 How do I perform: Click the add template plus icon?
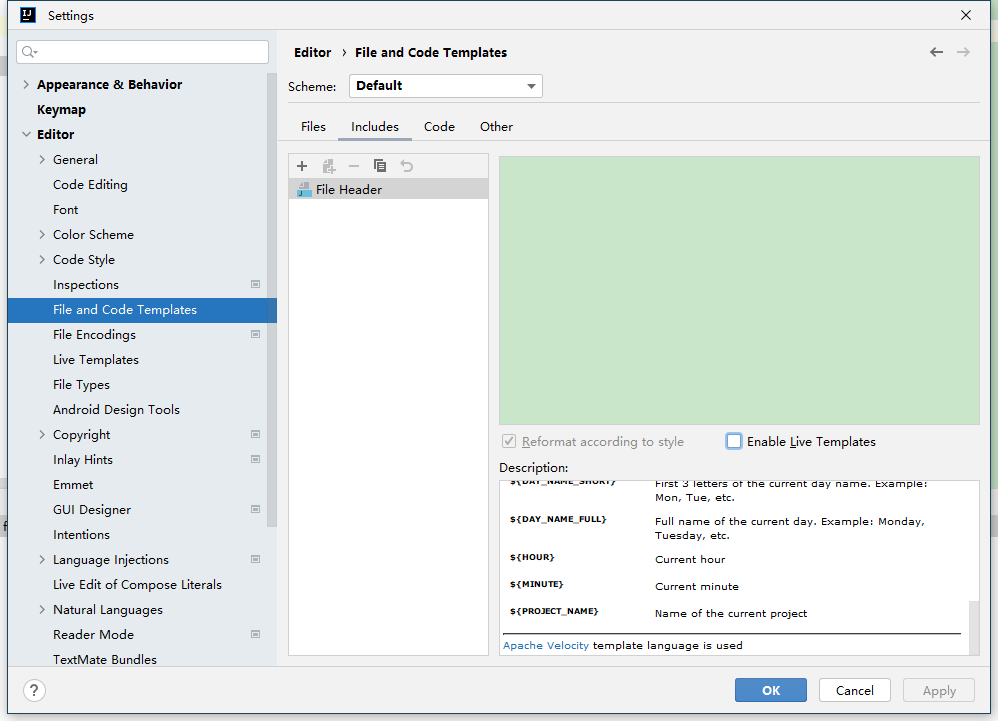click(x=302, y=166)
